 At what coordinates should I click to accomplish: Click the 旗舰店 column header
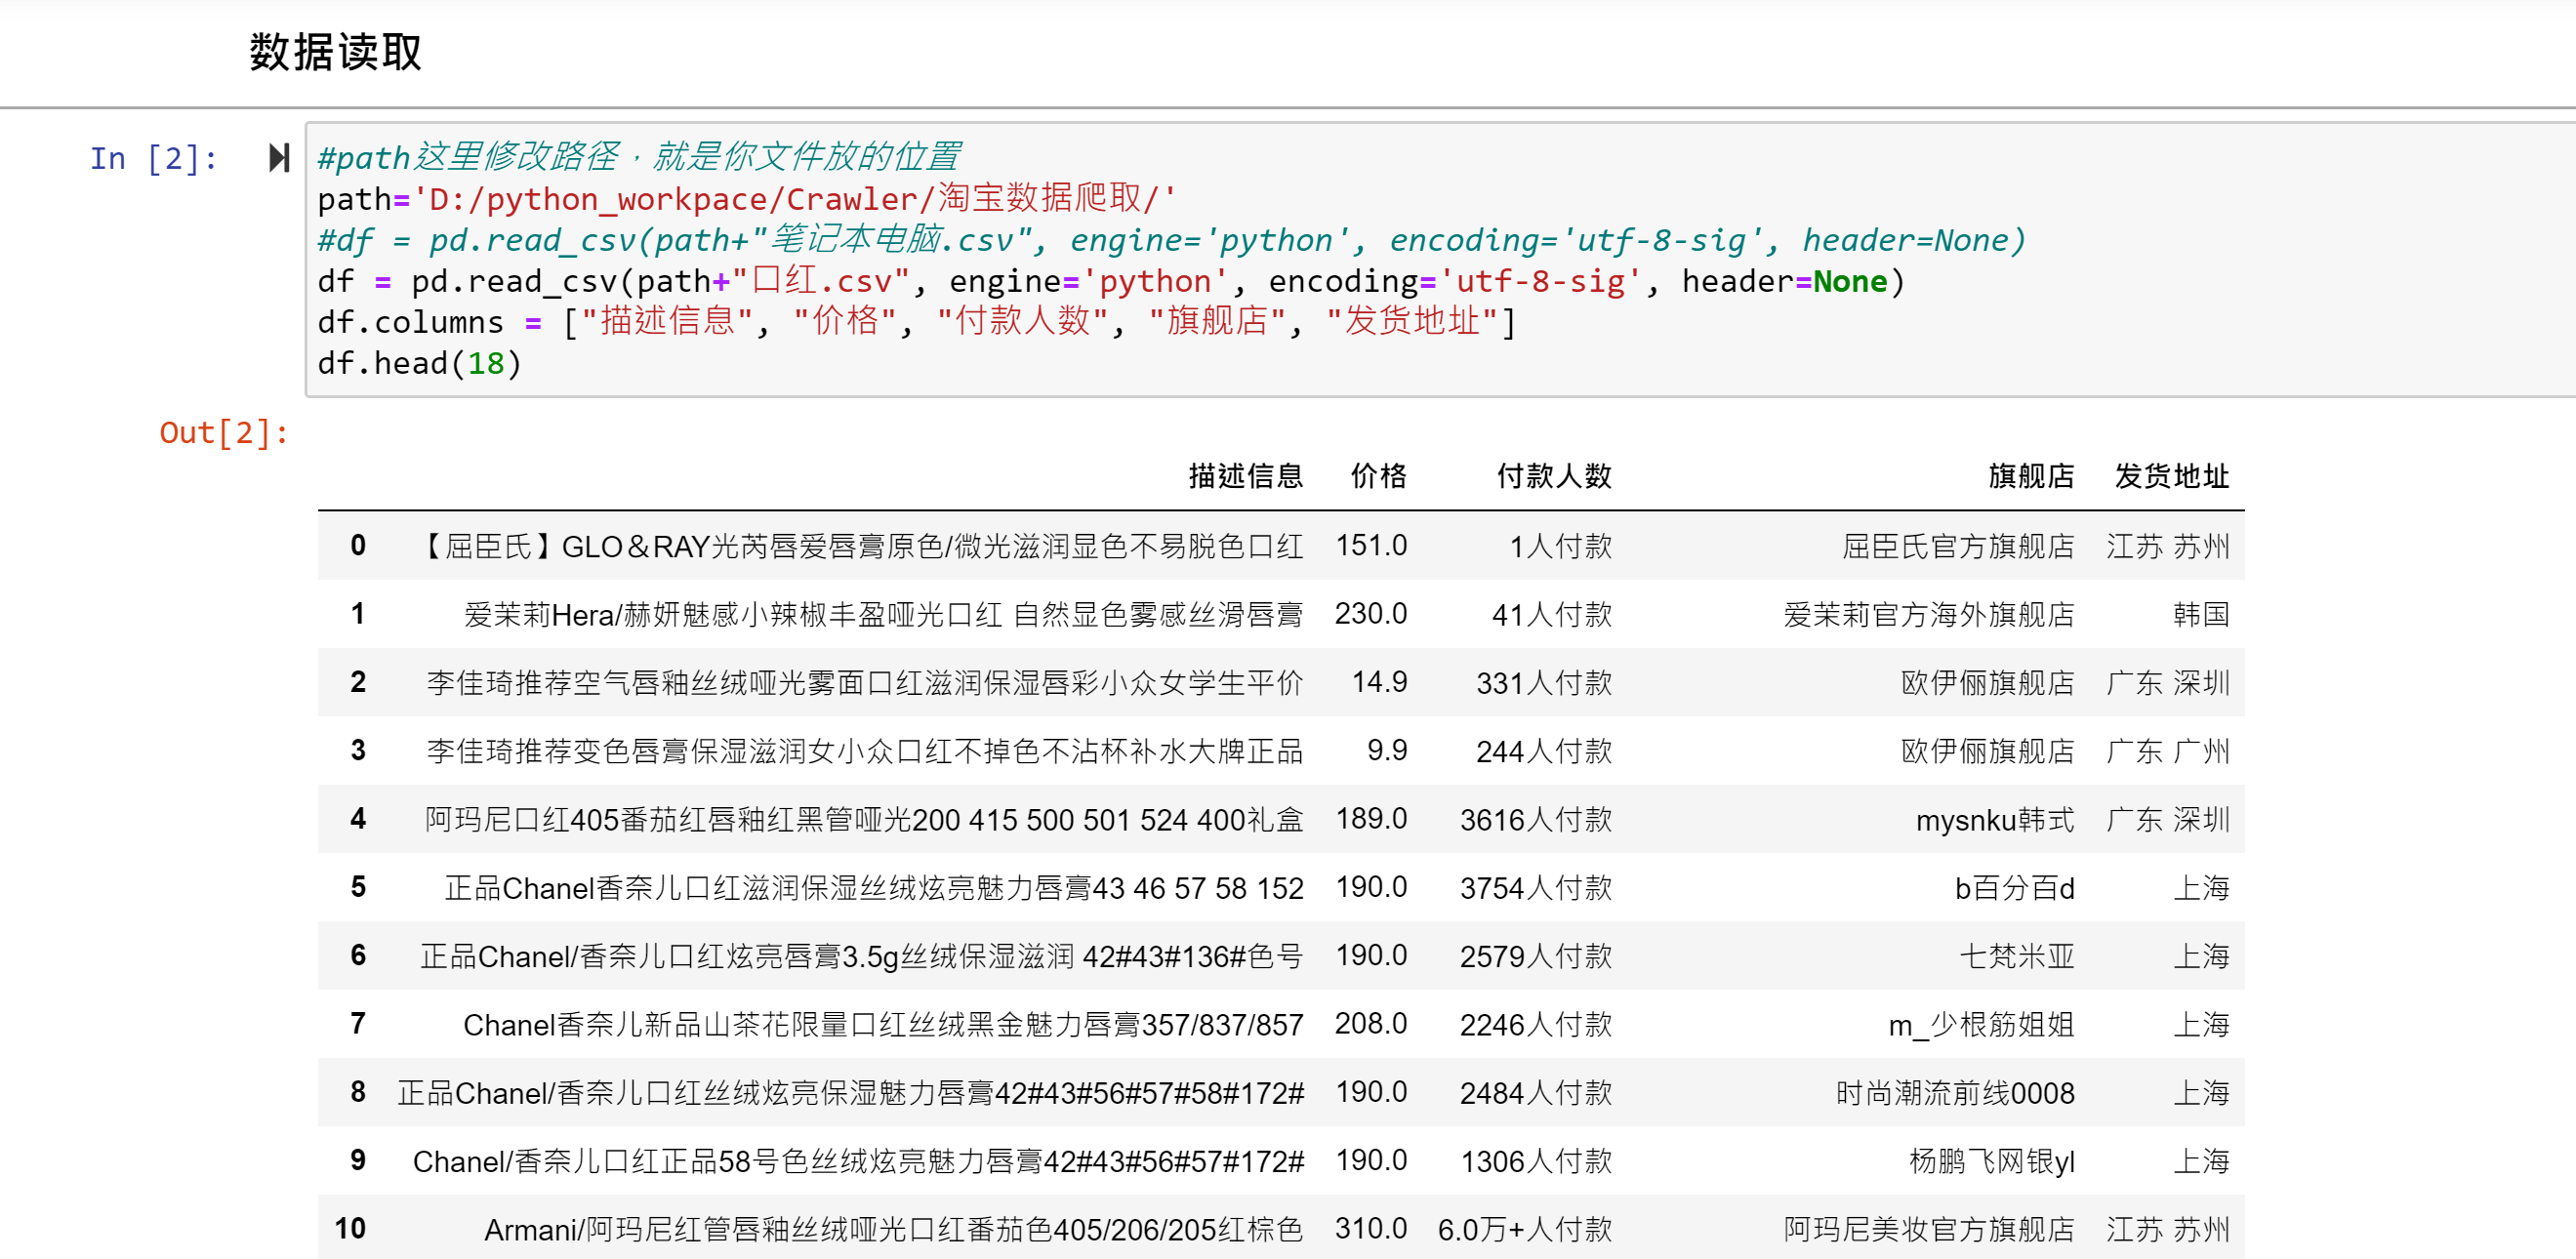coord(2030,476)
